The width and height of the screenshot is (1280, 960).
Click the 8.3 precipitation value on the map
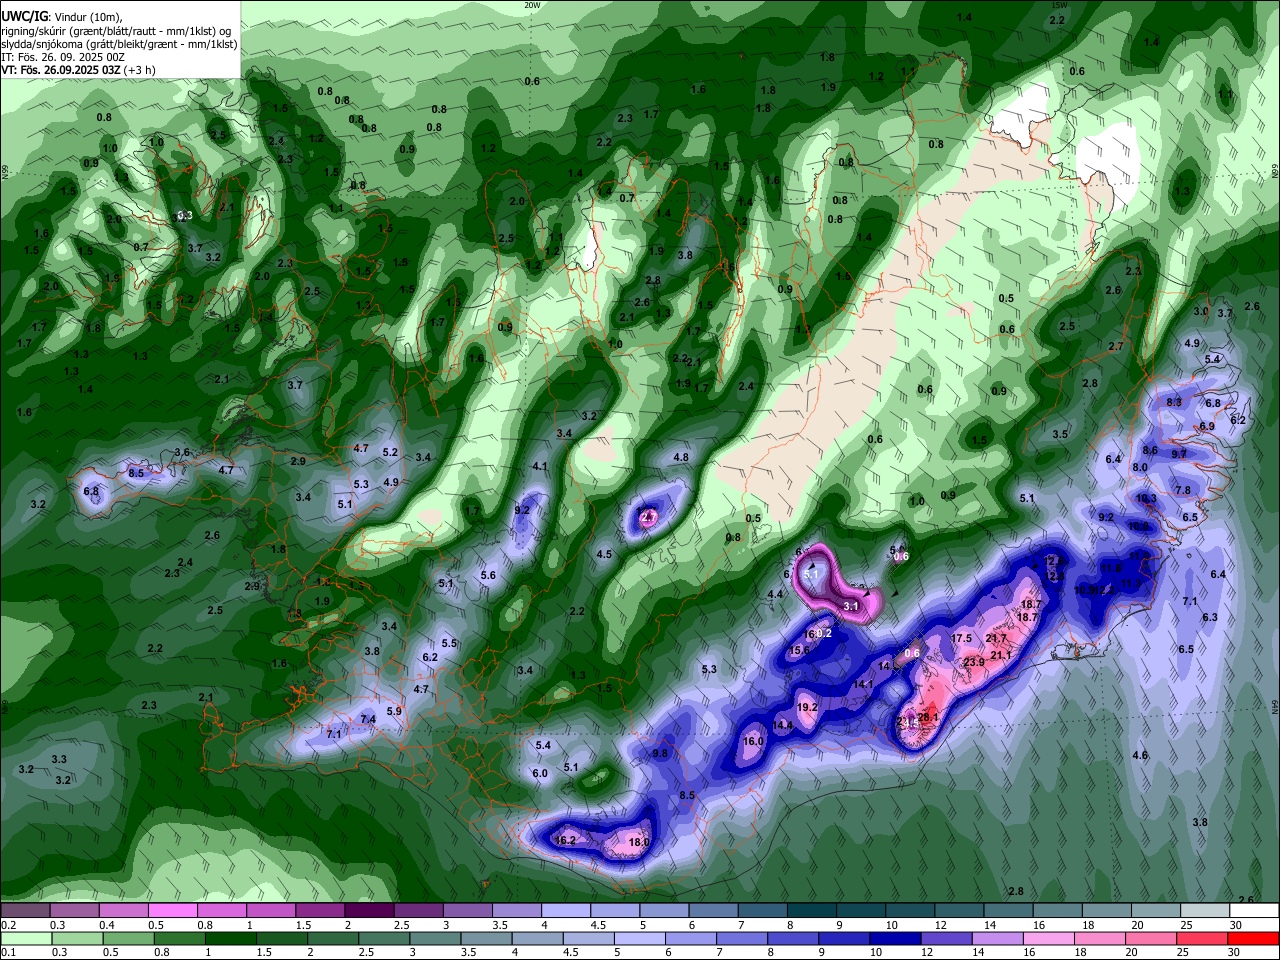[x=1174, y=402]
